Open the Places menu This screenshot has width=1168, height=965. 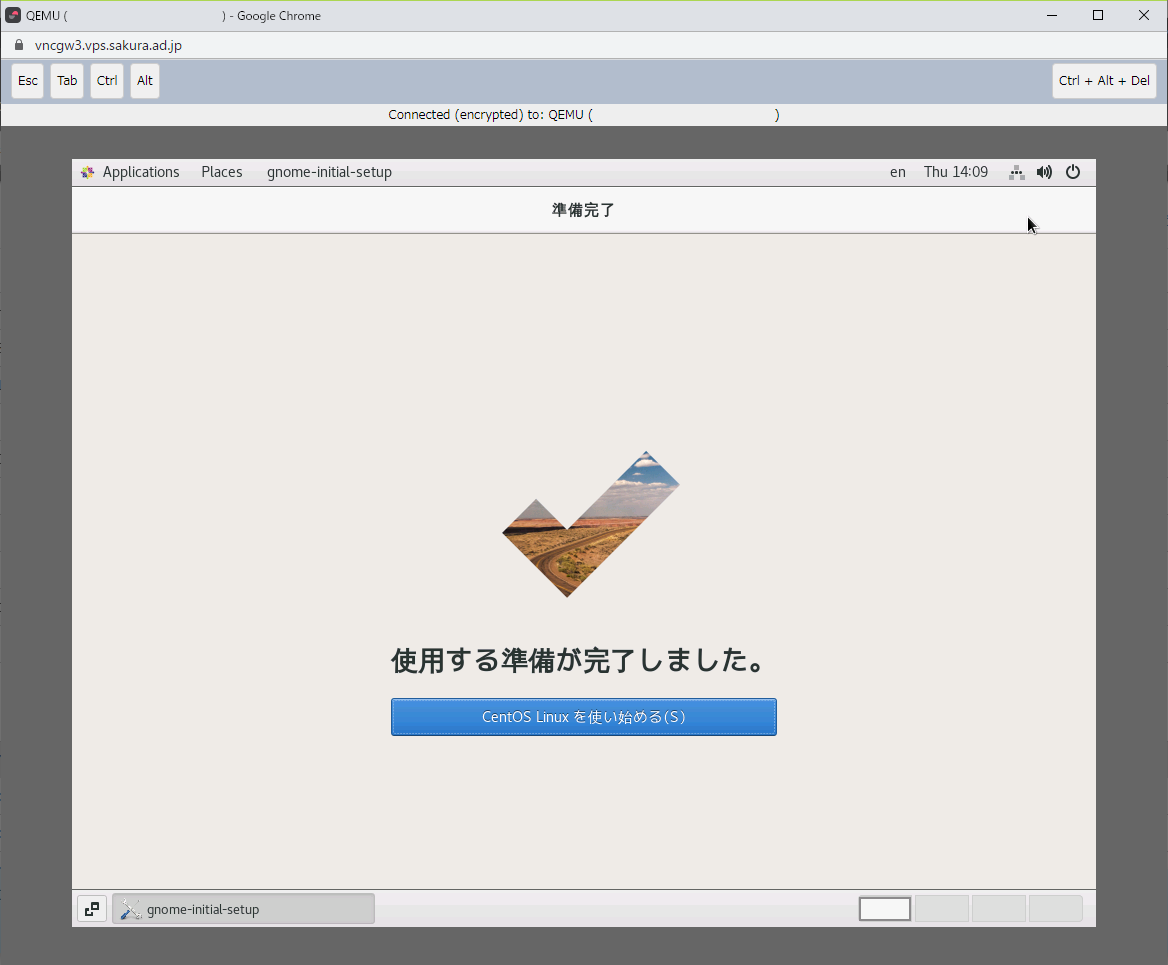point(221,172)
